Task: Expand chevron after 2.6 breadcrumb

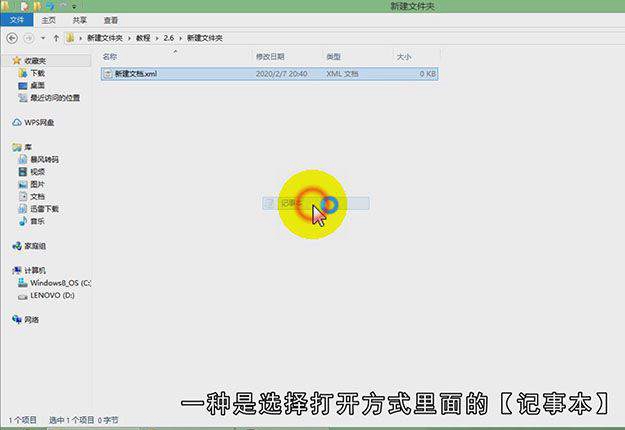Action: click(180, 38)
